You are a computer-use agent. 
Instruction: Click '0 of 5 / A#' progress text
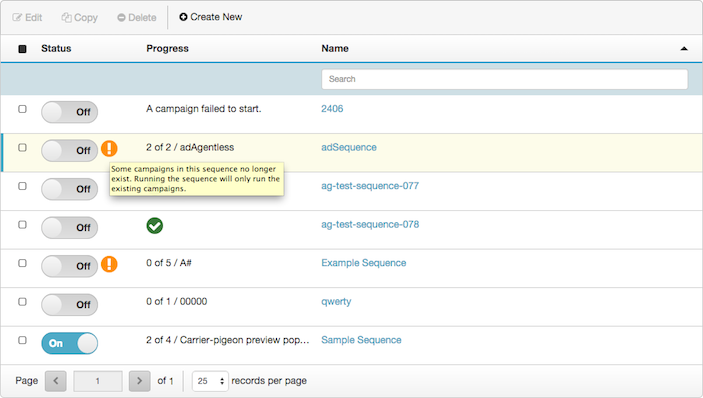click(x=169, y=263)
